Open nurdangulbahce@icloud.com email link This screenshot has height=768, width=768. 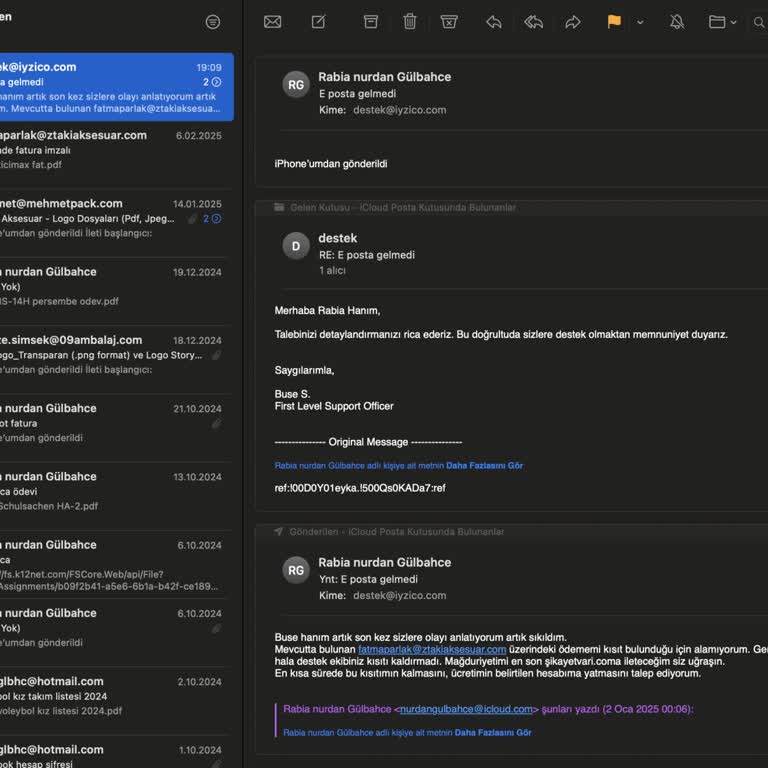coord(466,709)
